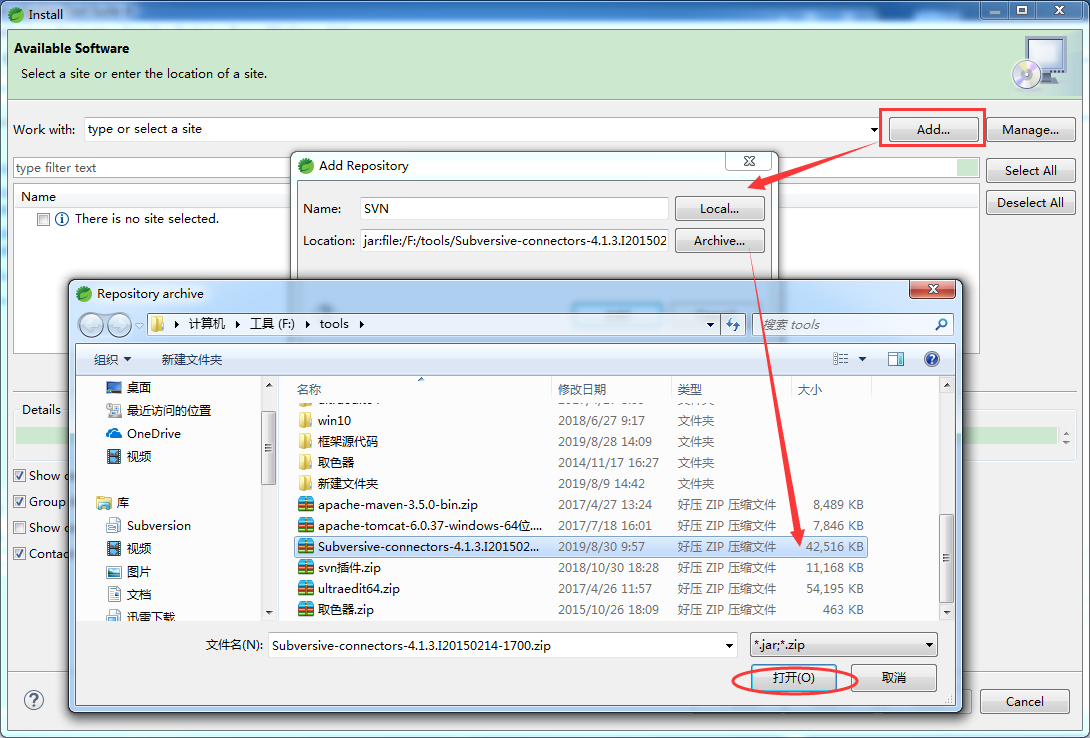Open the Work with site dropdown
The height and width of the screenshot is (738, 1090).
pos(874,129)
